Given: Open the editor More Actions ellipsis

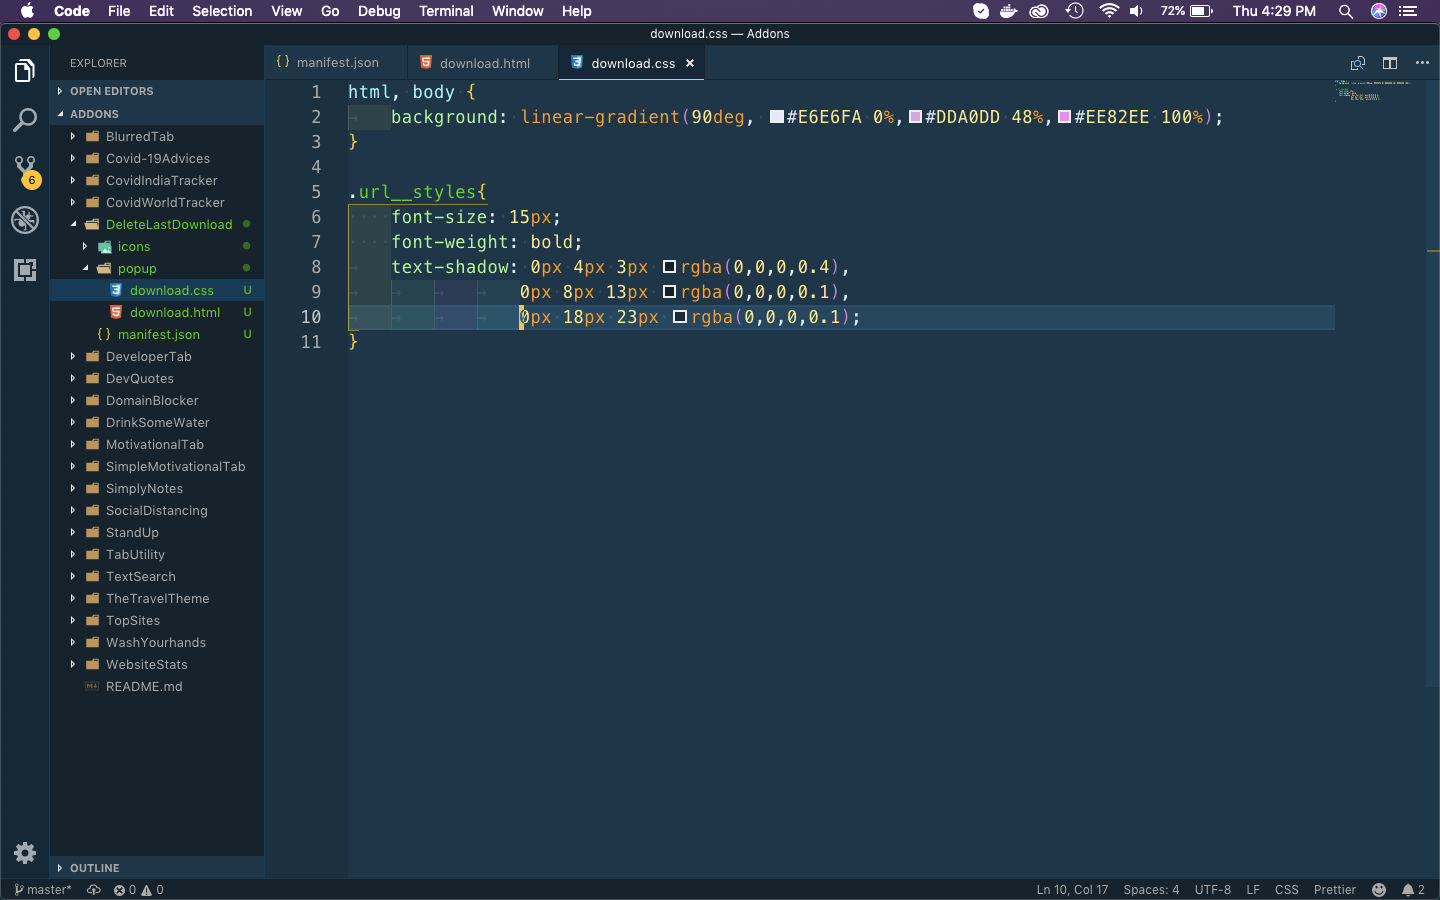Looking at the screenshot, I should pos(1422,63).
